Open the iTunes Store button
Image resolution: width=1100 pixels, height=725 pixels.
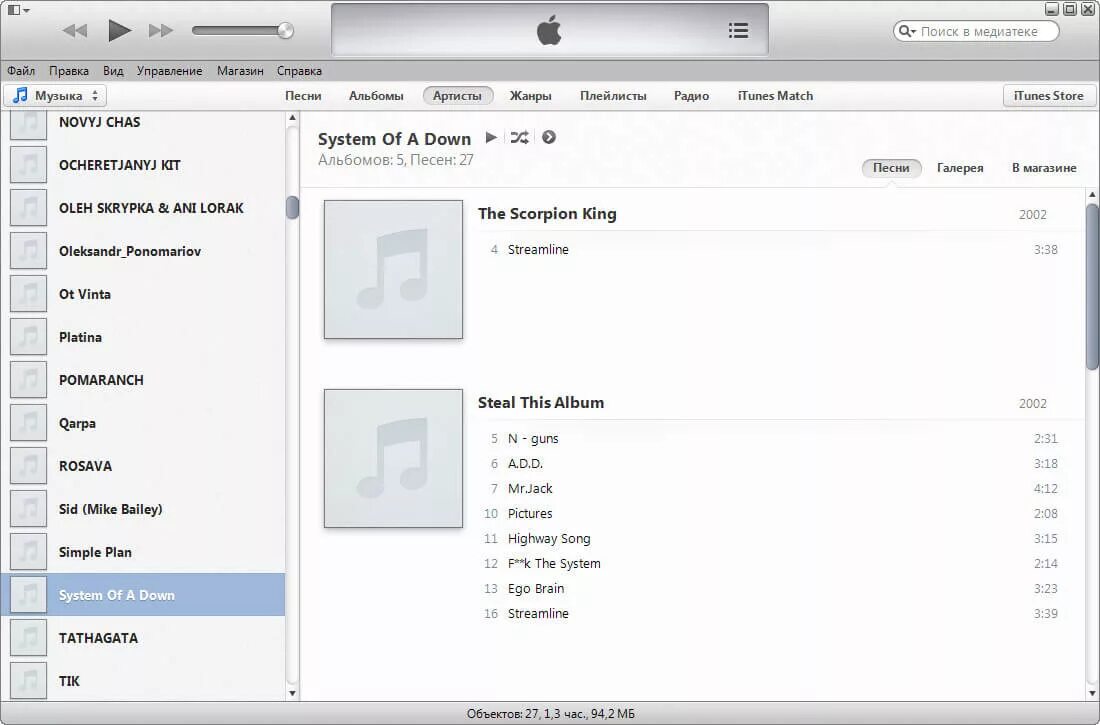tap(1048, 95)
